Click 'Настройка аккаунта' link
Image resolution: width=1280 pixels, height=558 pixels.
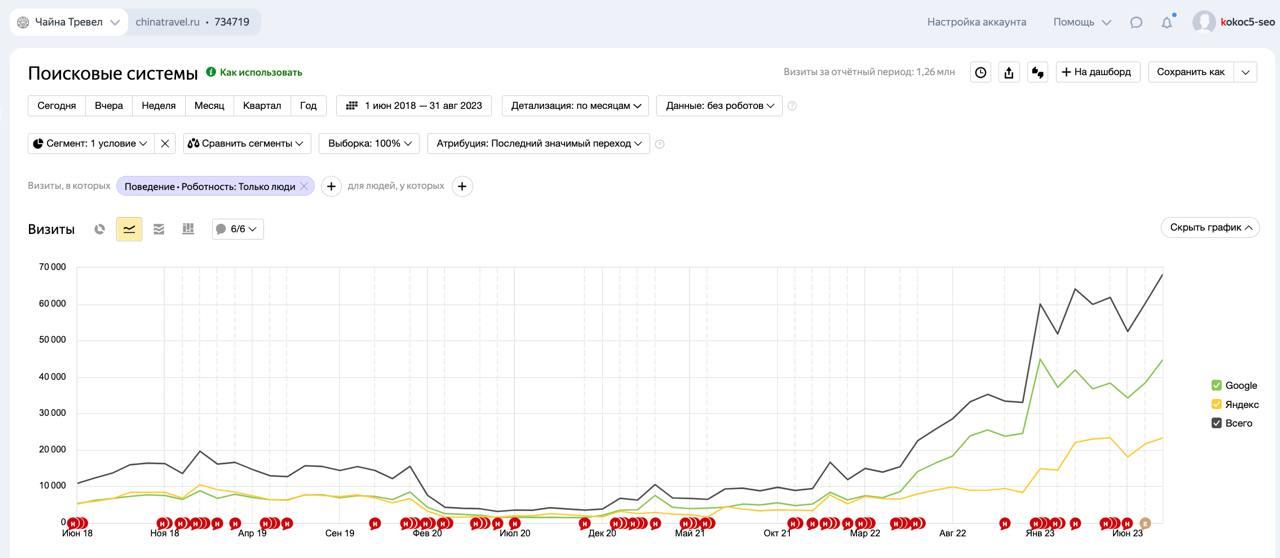976,22
